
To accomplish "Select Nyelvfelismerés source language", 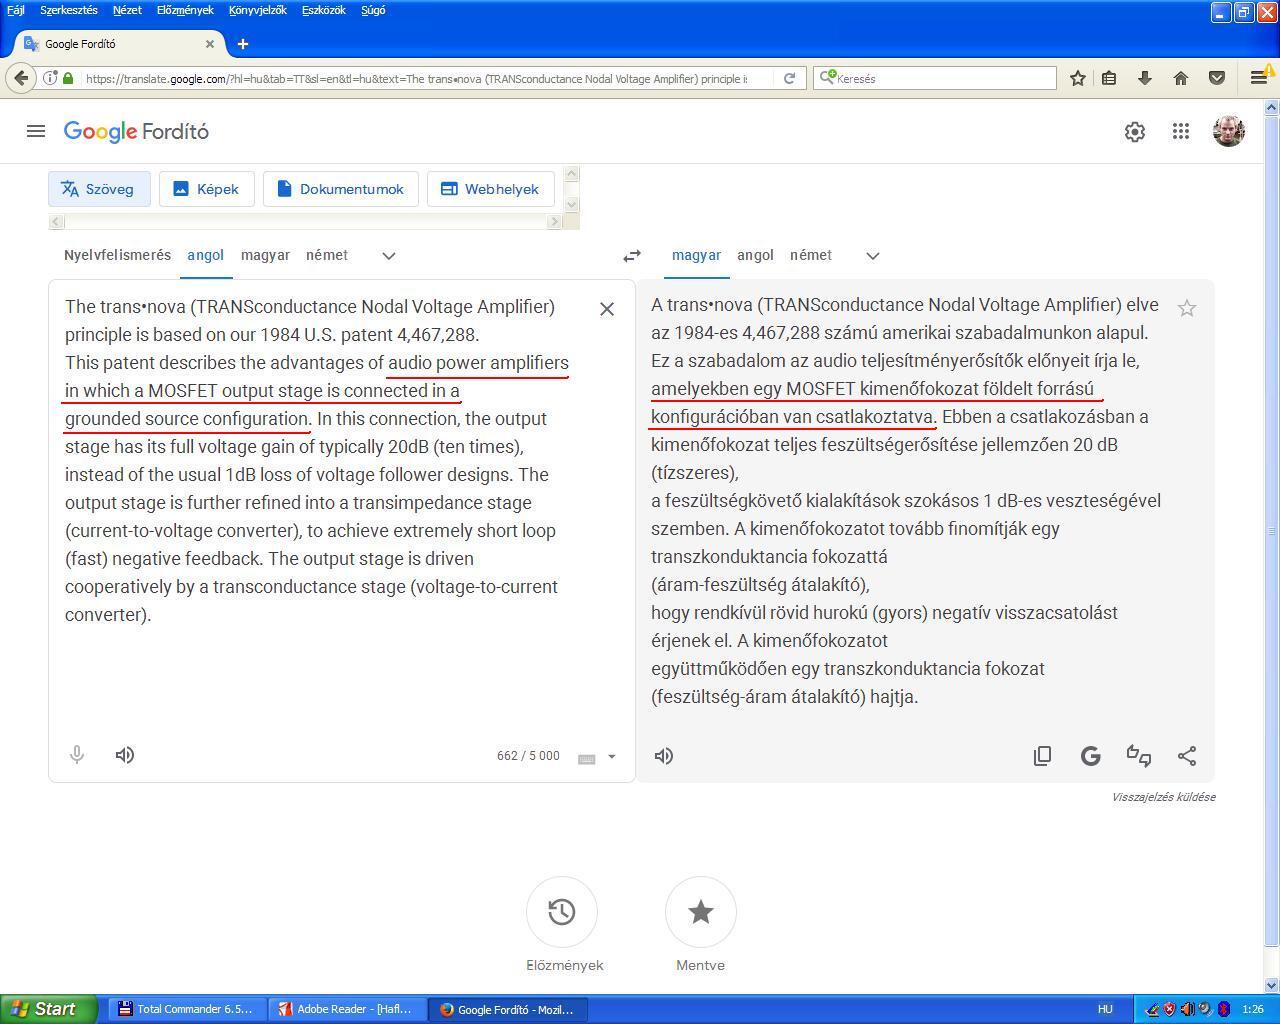I will tap(117, 255).
